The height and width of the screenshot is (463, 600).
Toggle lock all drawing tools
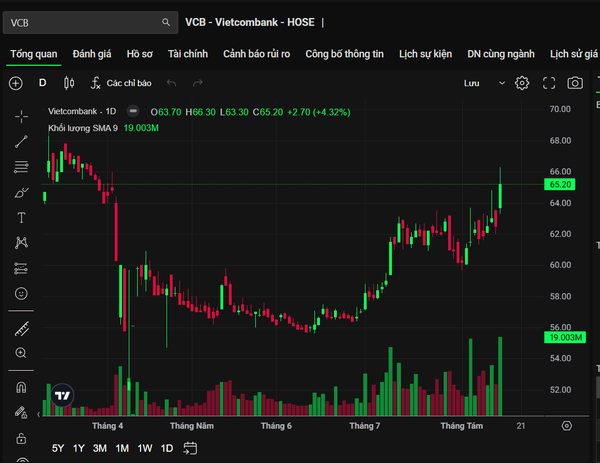click(21, 438)
